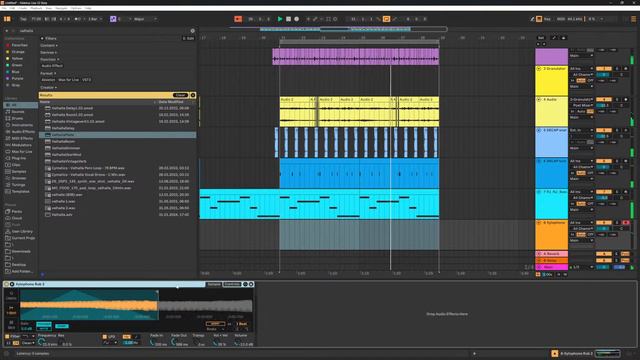Select the A Reverb return track
The image size is (640, 360).
551,254
